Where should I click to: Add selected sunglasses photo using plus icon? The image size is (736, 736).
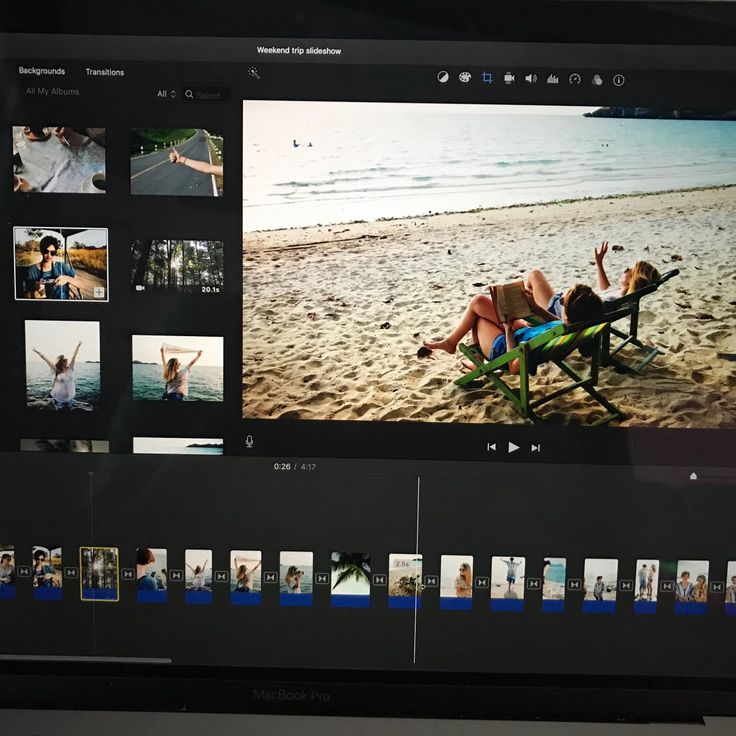(x=99, y=292)
